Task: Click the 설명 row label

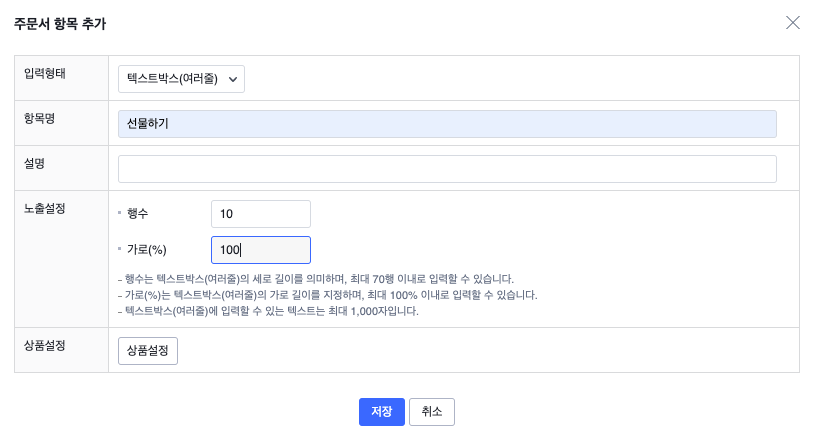Action: (x=34, y=163)
